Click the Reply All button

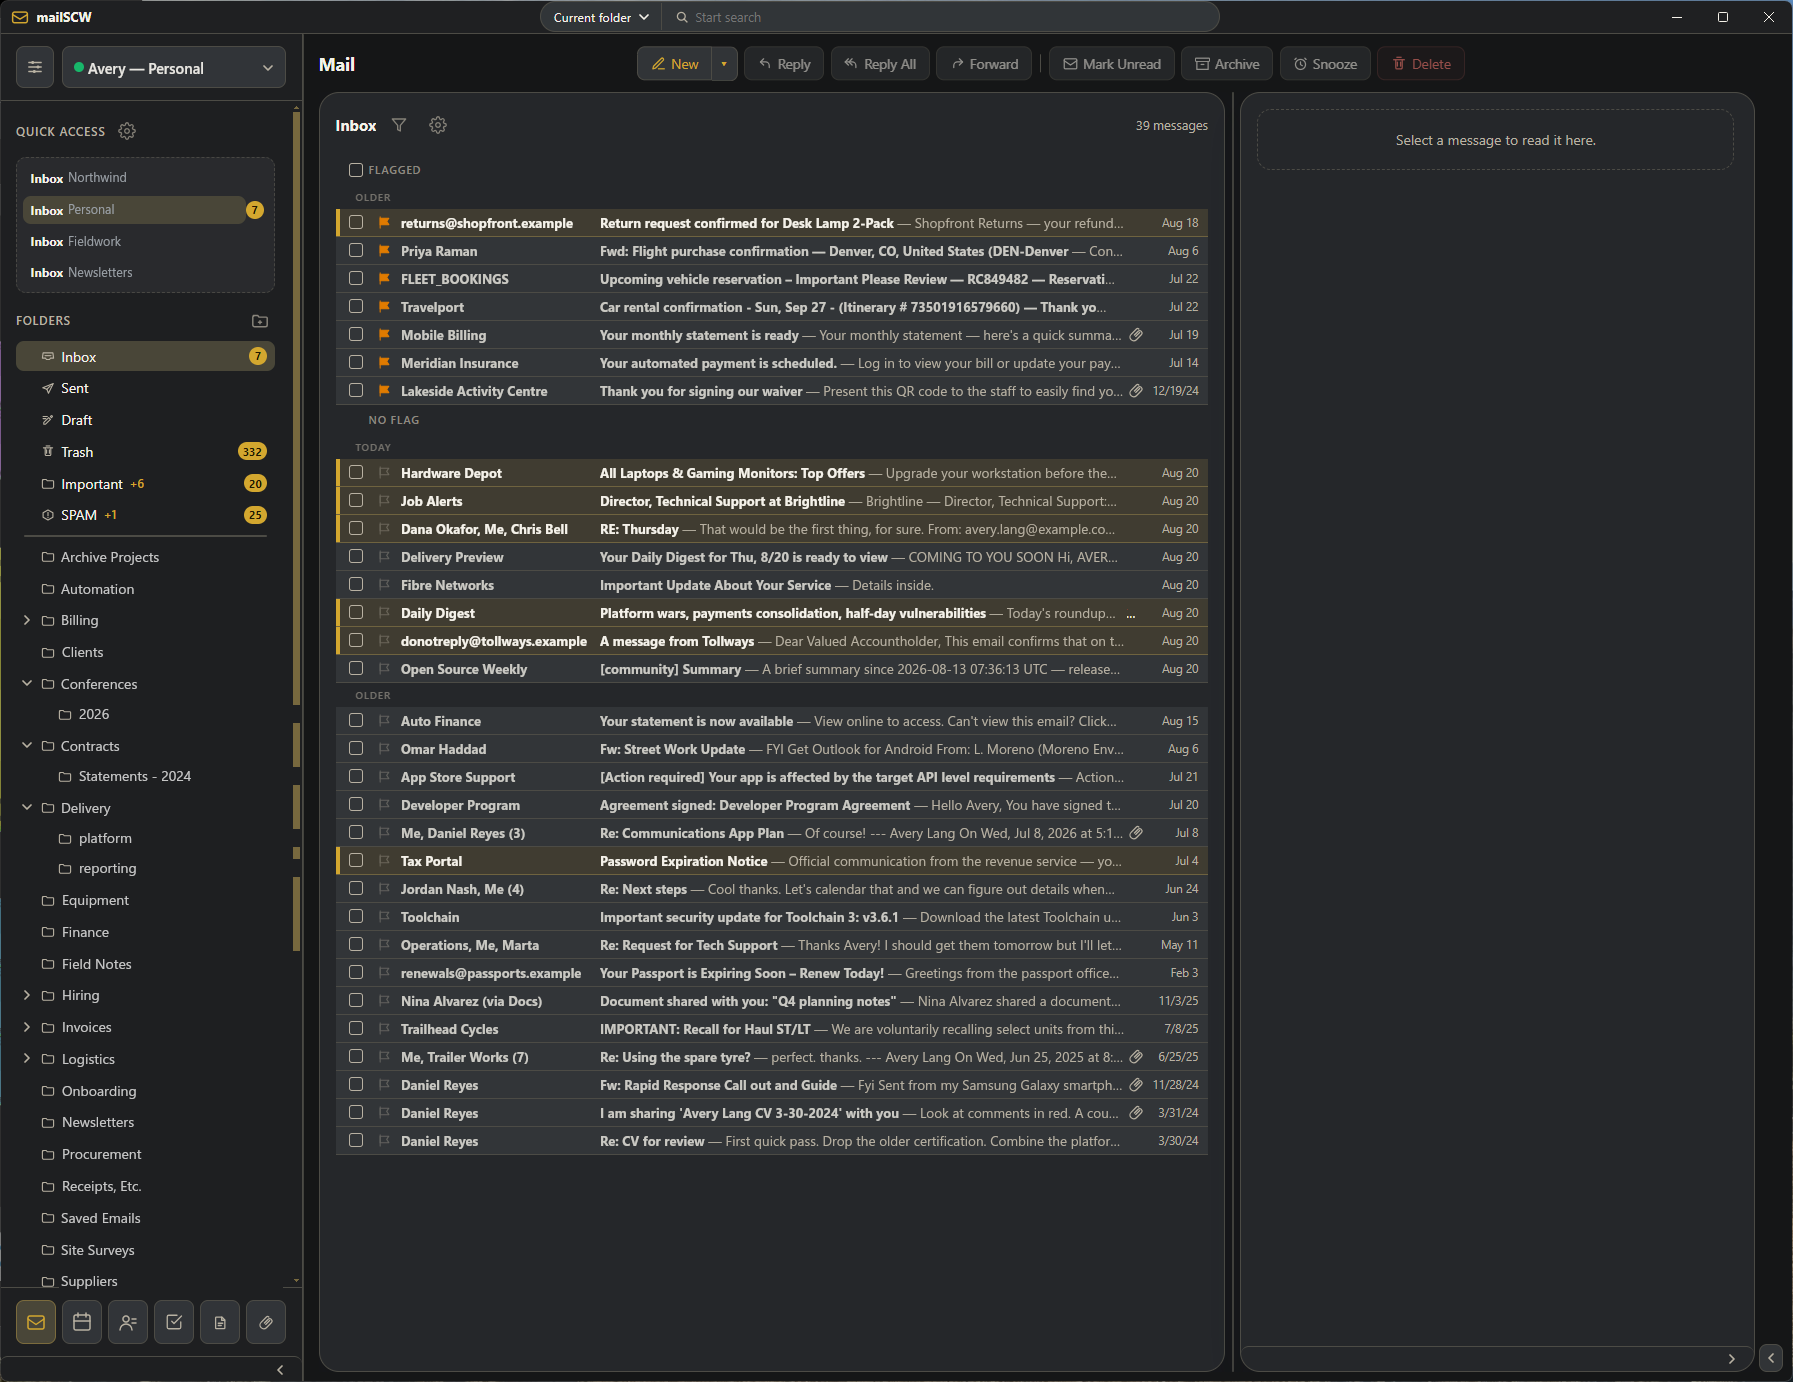point(880,64)
